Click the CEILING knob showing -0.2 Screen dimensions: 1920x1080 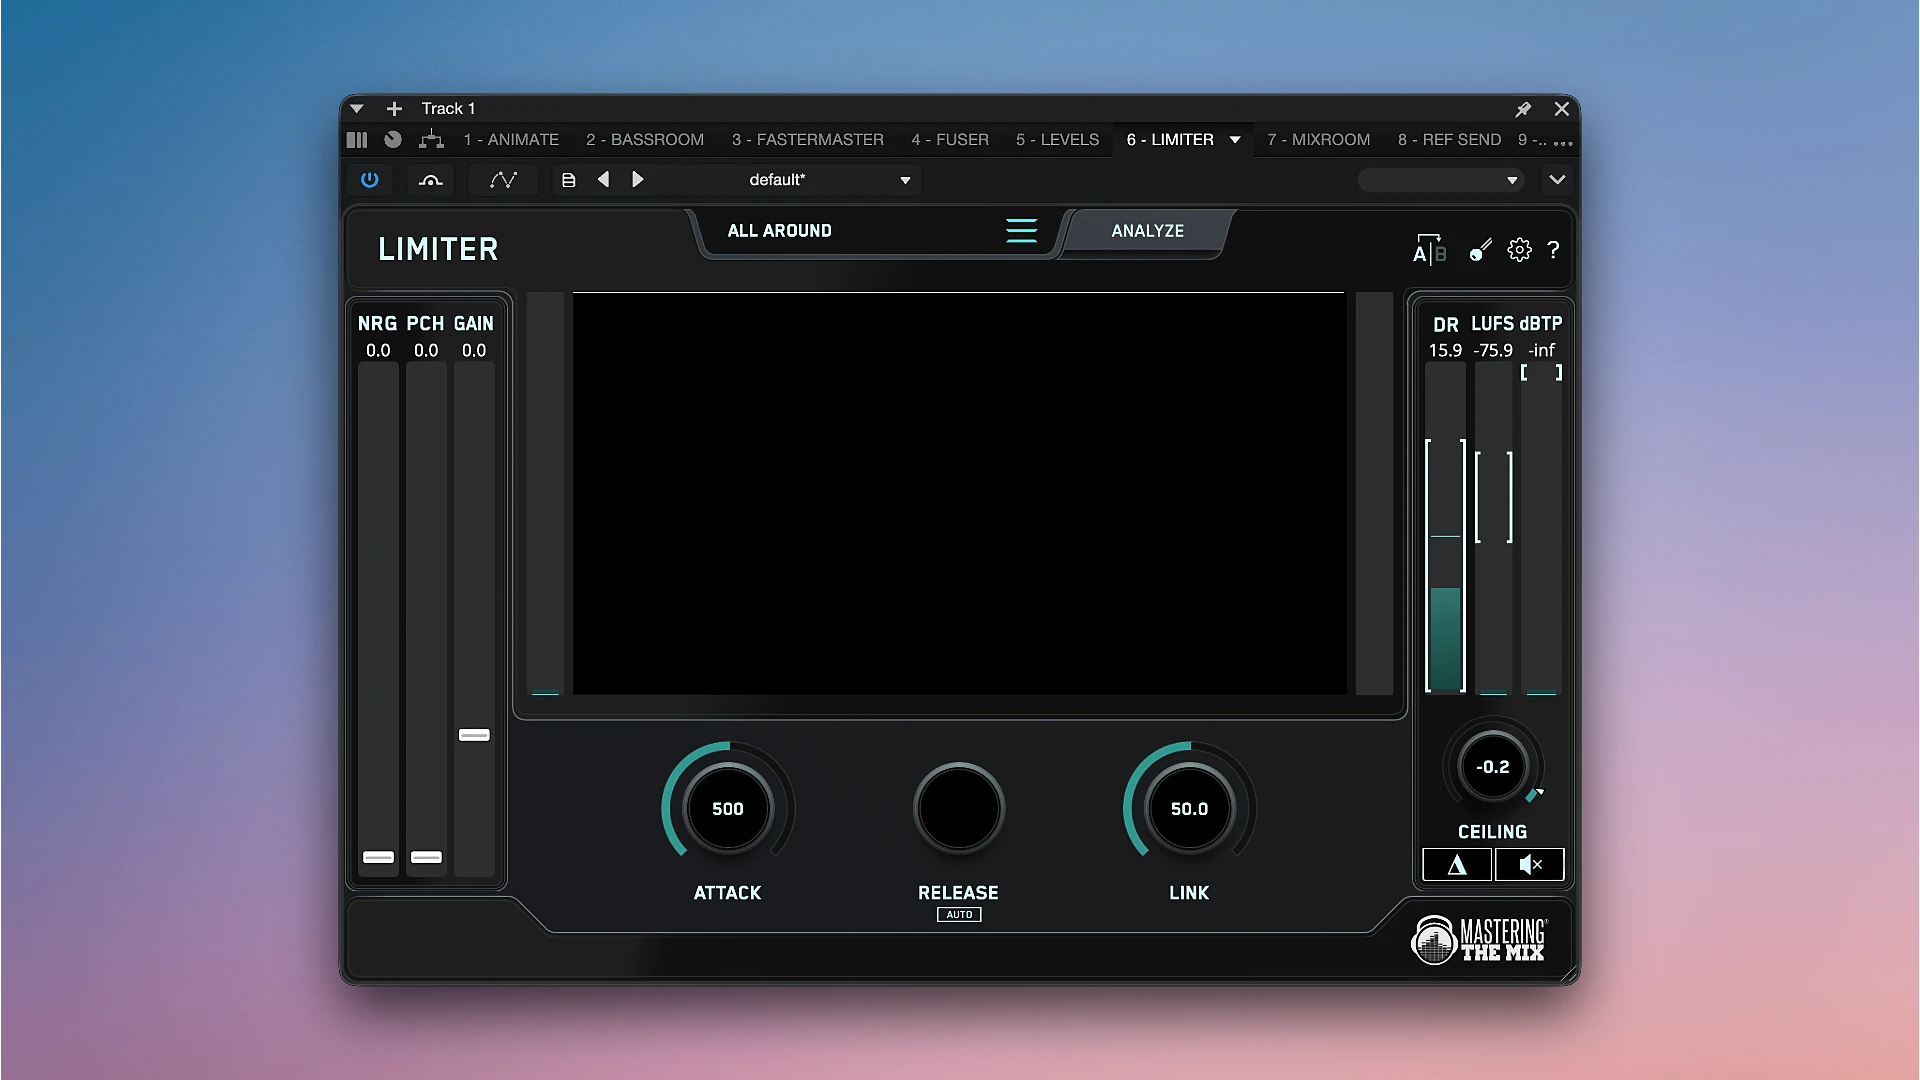pyautogui.click(x=1493, y=767)
